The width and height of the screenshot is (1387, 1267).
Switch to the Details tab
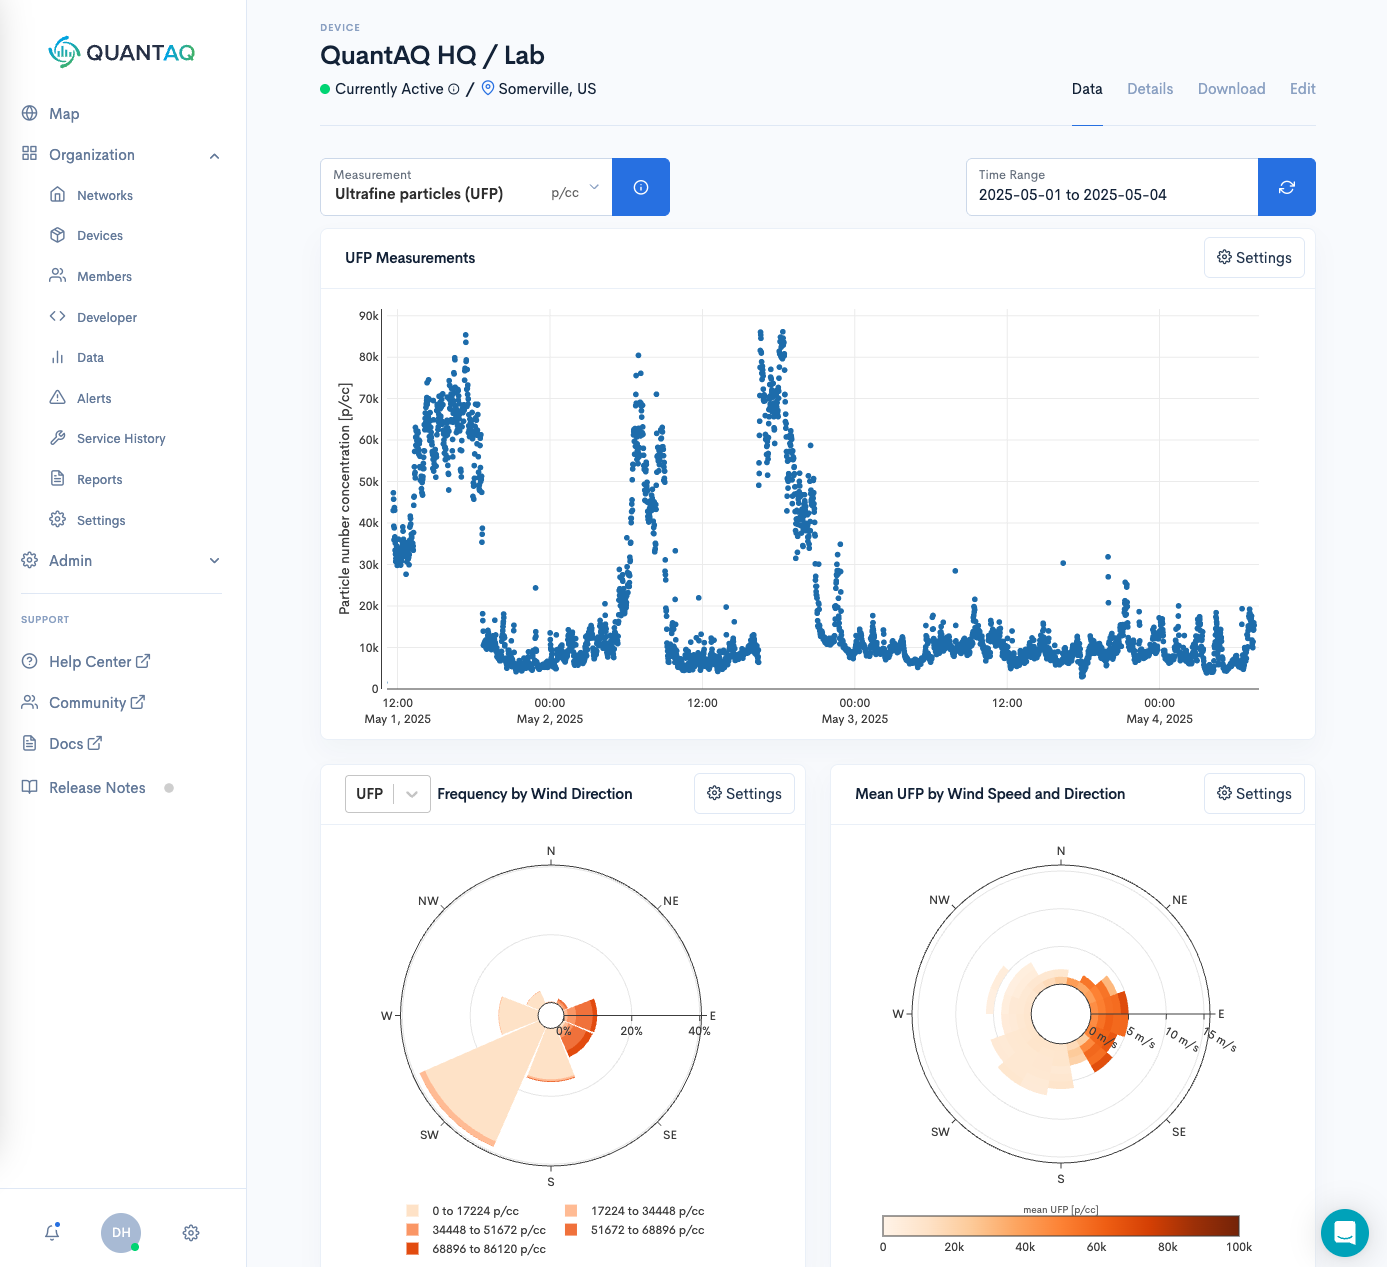point(1149,89)
